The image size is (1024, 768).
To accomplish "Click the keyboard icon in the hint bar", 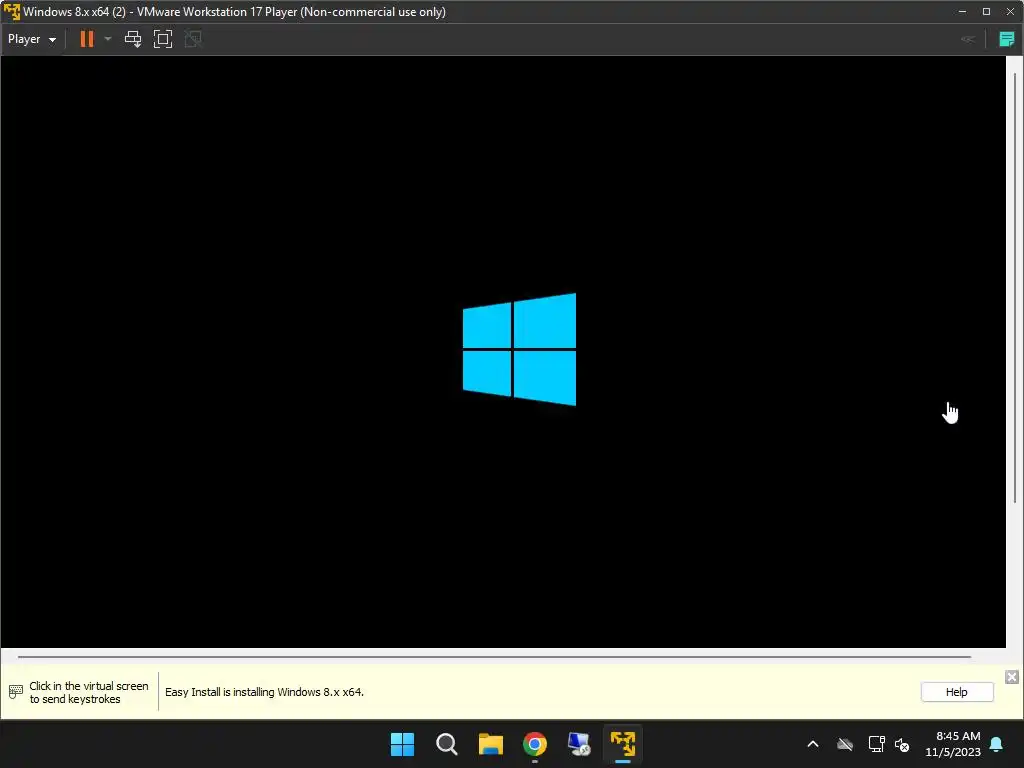I will coord(16,692).
